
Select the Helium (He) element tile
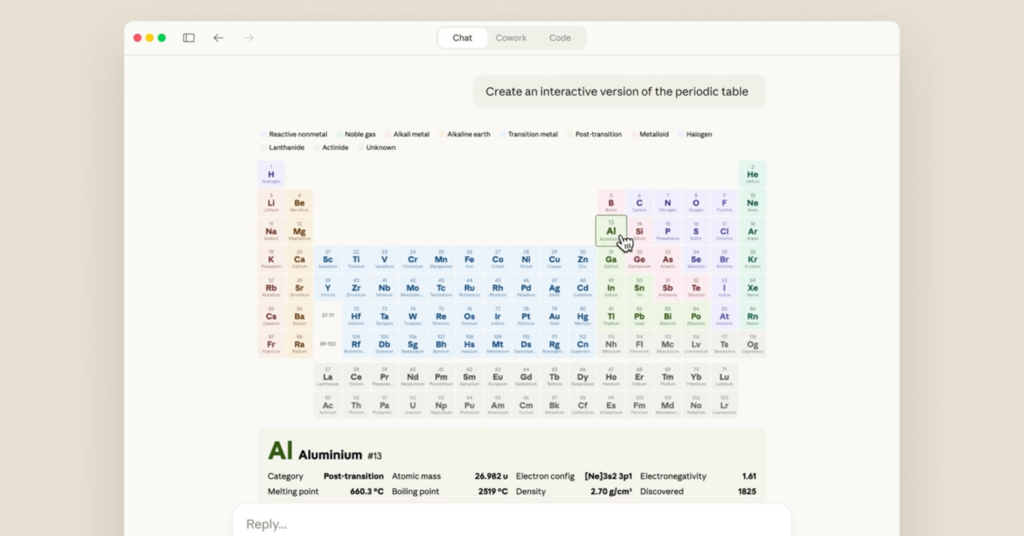tap(752, 174)
